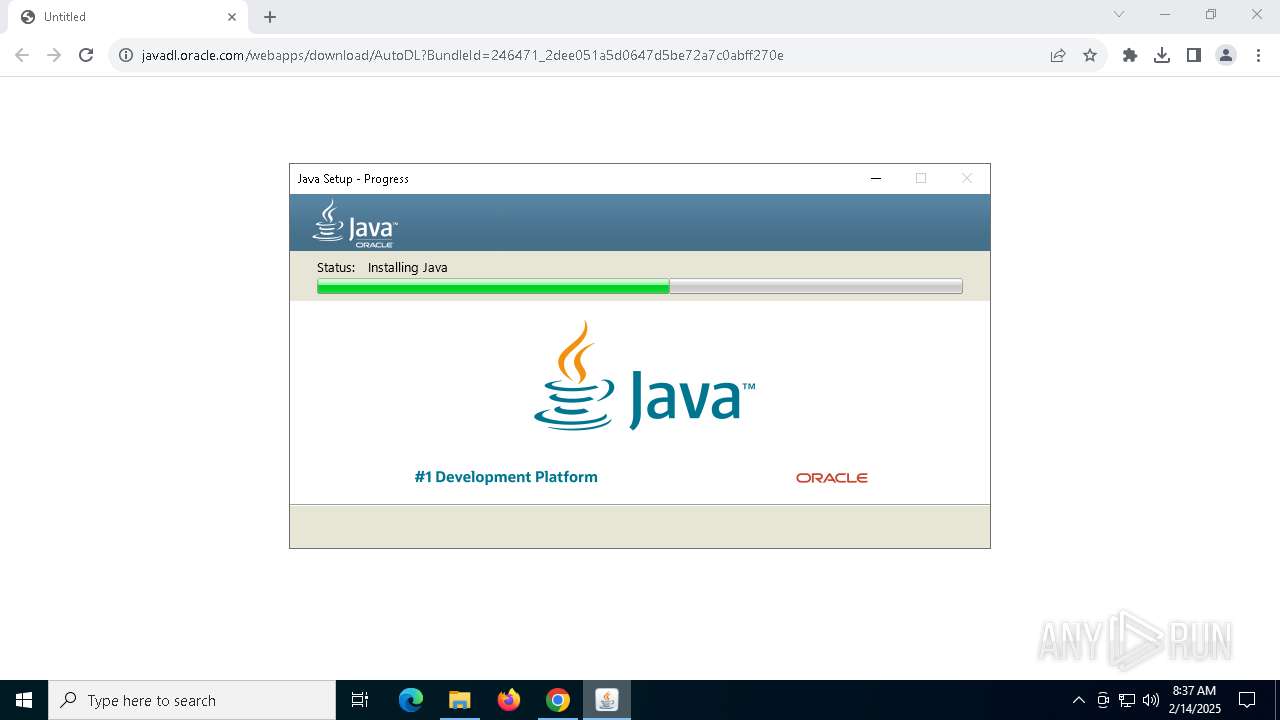Click 'Java Setup - Progress' title text

[x=353, y=179]
